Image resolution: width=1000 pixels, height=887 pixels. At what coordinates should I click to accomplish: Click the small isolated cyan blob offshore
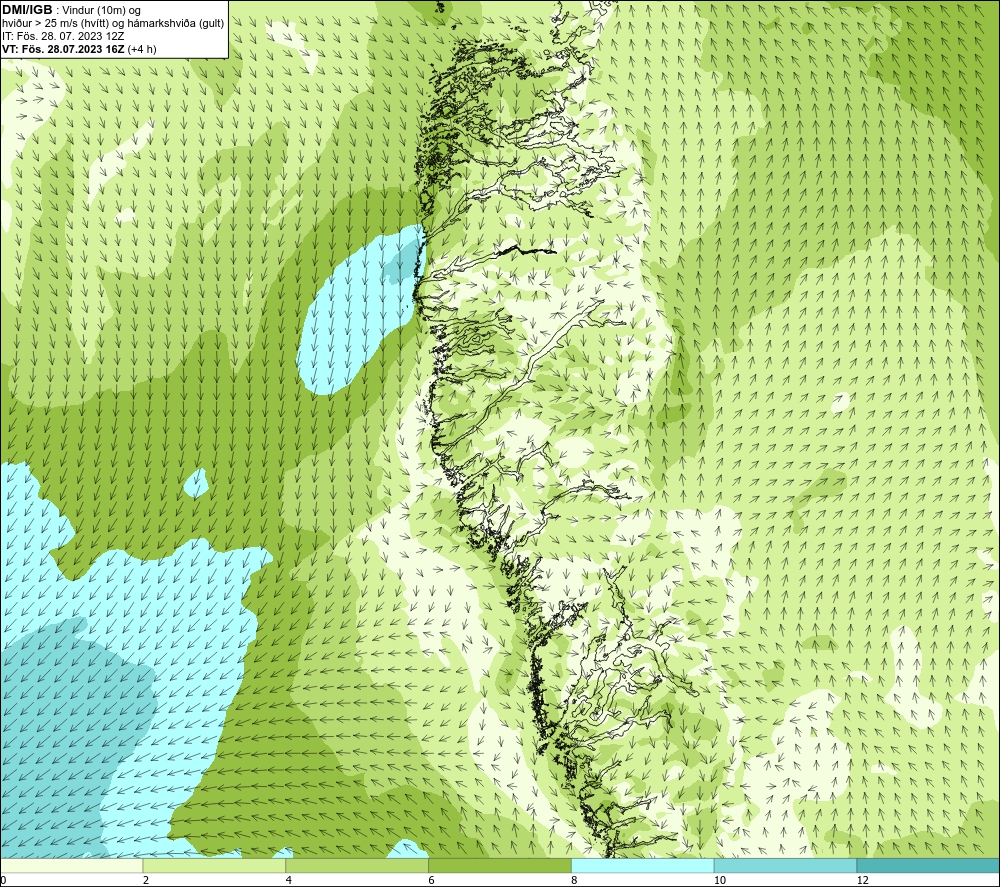pyautogui.click(x=197, y=483)
